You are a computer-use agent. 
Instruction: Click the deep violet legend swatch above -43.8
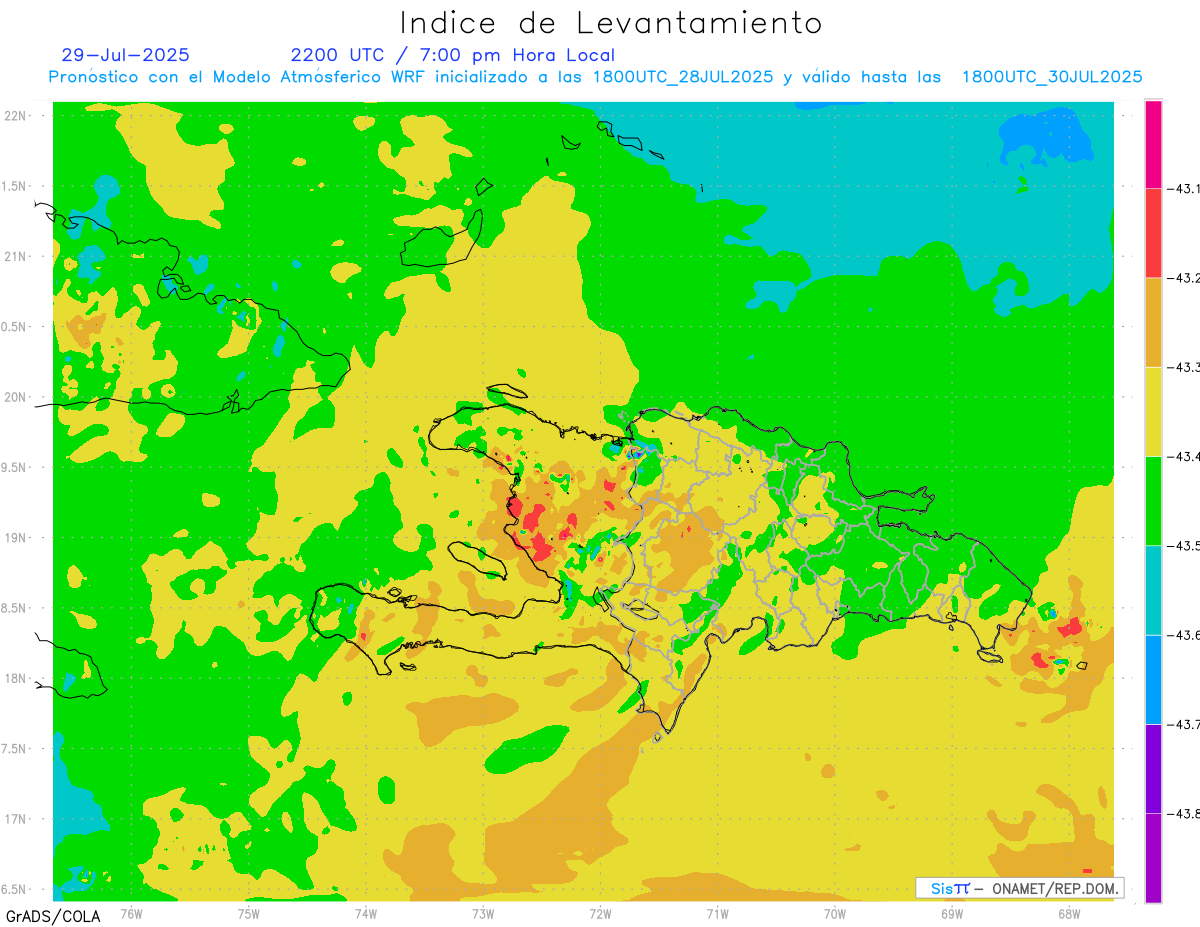pyautogui.click(x=1153, y=768)
